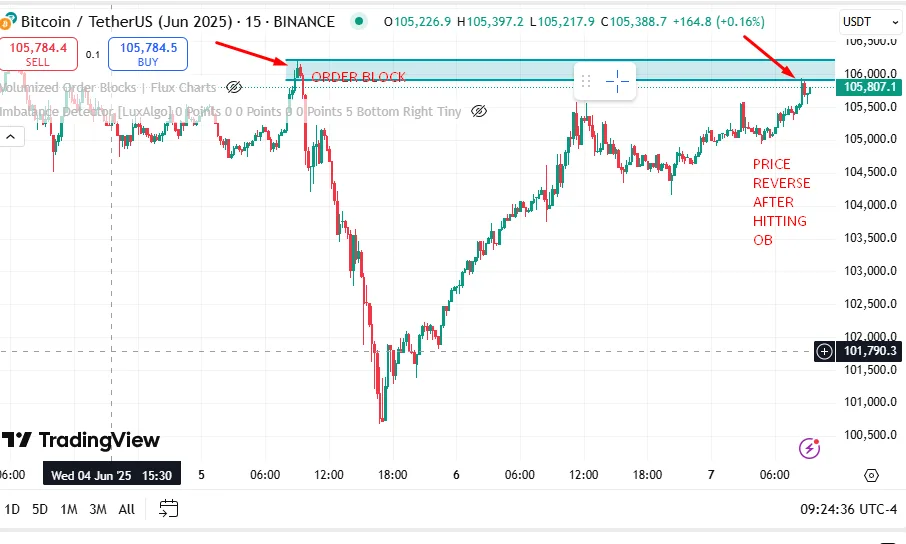The image size is (906, 544).
Task: Open the go-to-date calendar icon
Action: tap(168, 509)
